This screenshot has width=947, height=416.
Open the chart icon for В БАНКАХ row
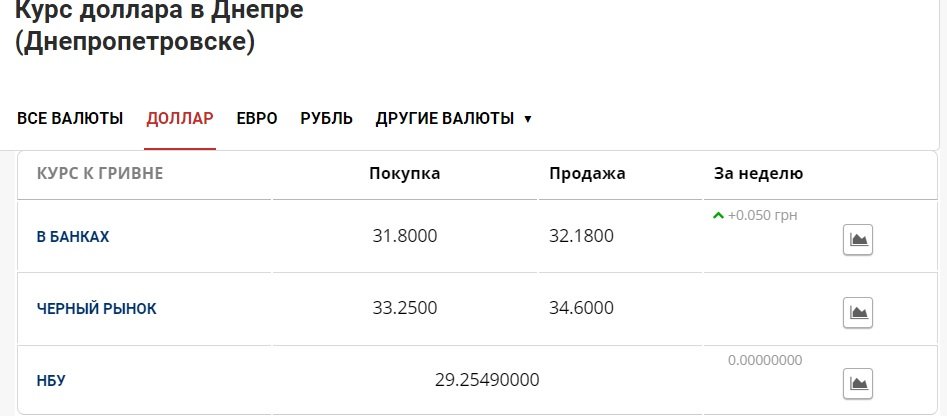pyautogui.click(x=858, y=240)
